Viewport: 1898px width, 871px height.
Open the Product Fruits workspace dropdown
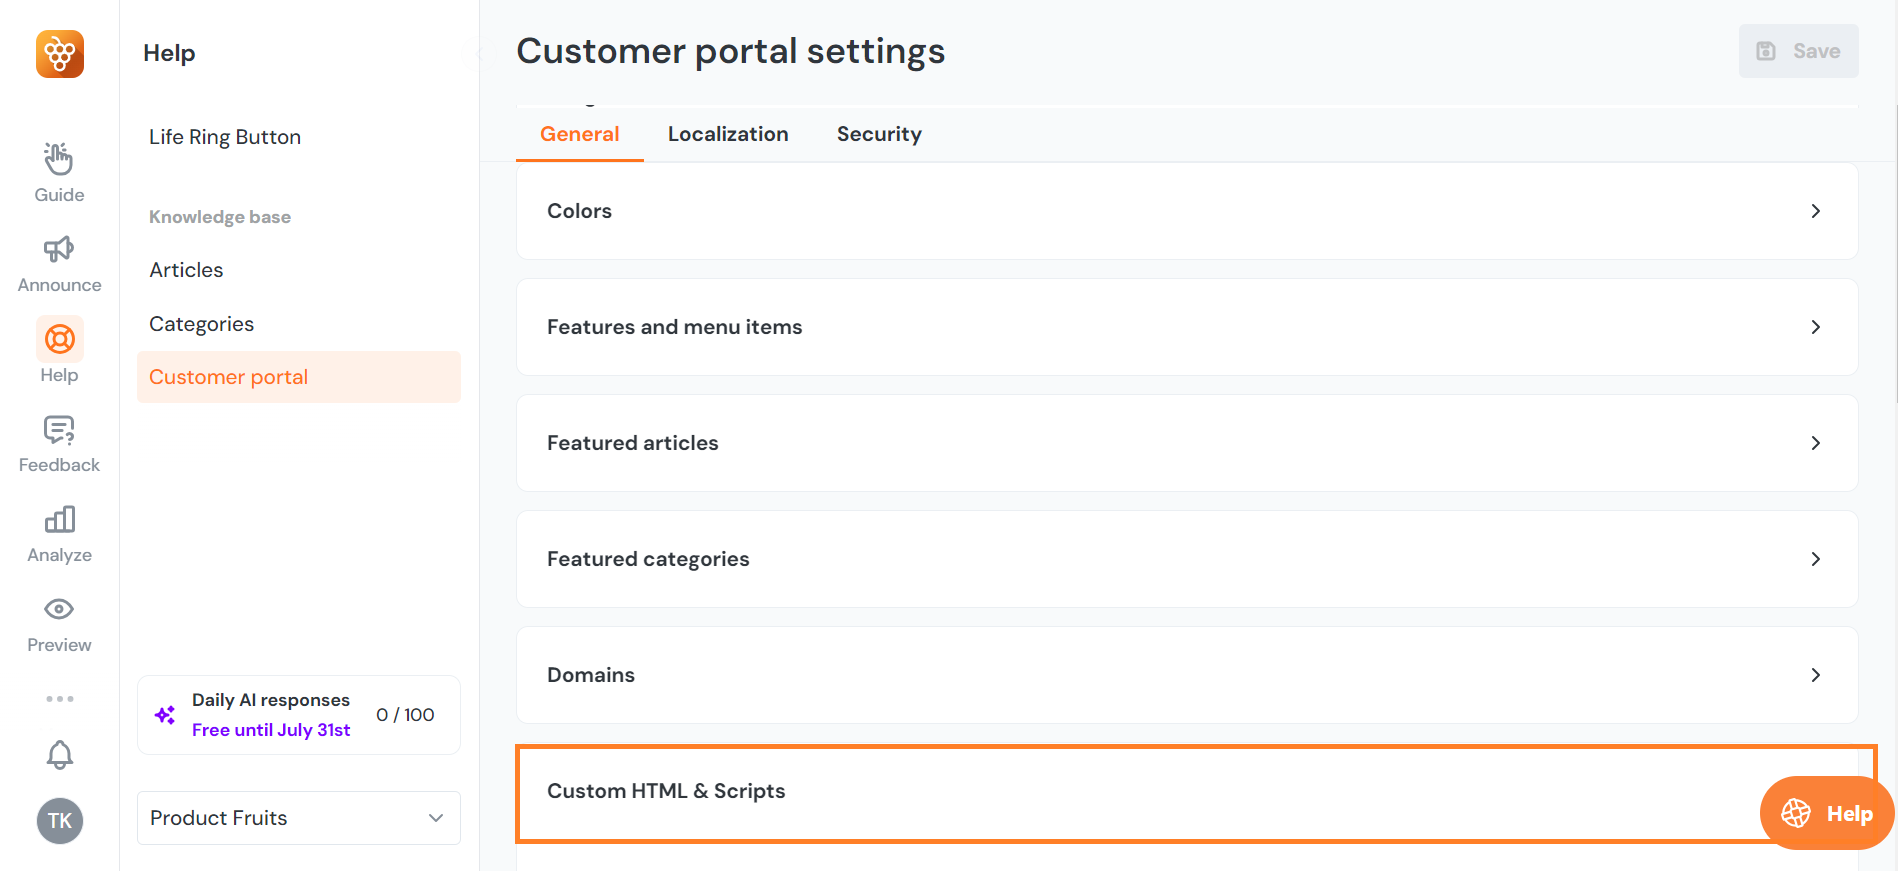[x=298, y=818]
